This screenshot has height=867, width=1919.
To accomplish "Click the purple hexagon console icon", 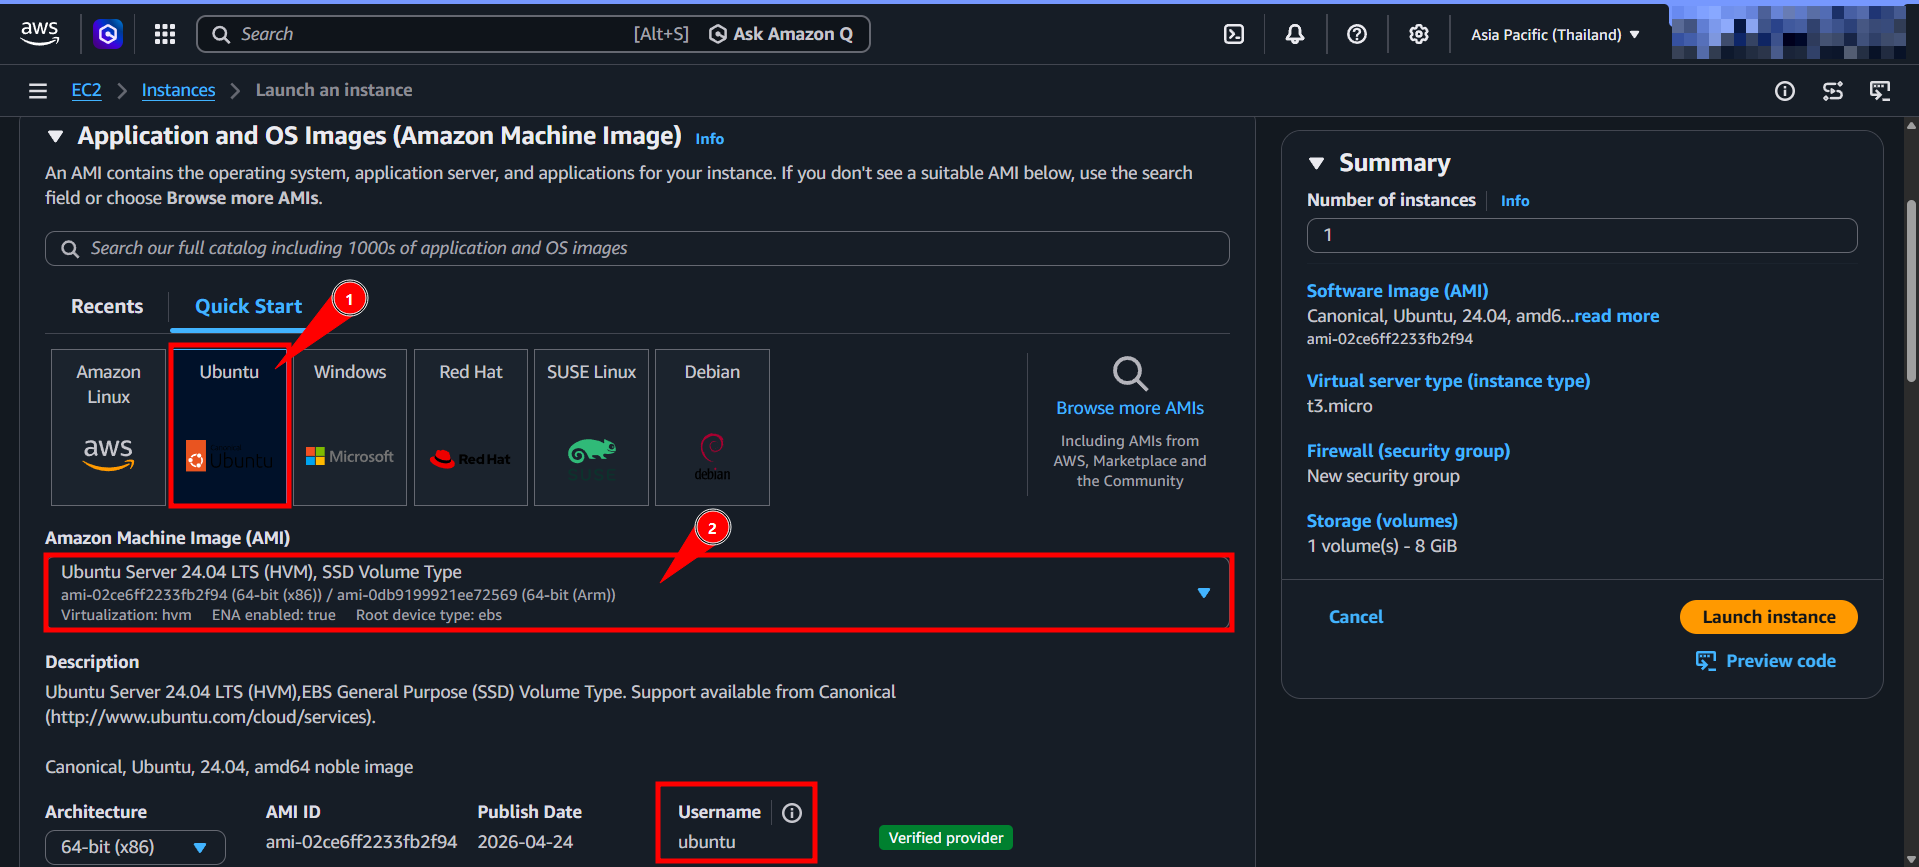I will (x=108, y=34).
